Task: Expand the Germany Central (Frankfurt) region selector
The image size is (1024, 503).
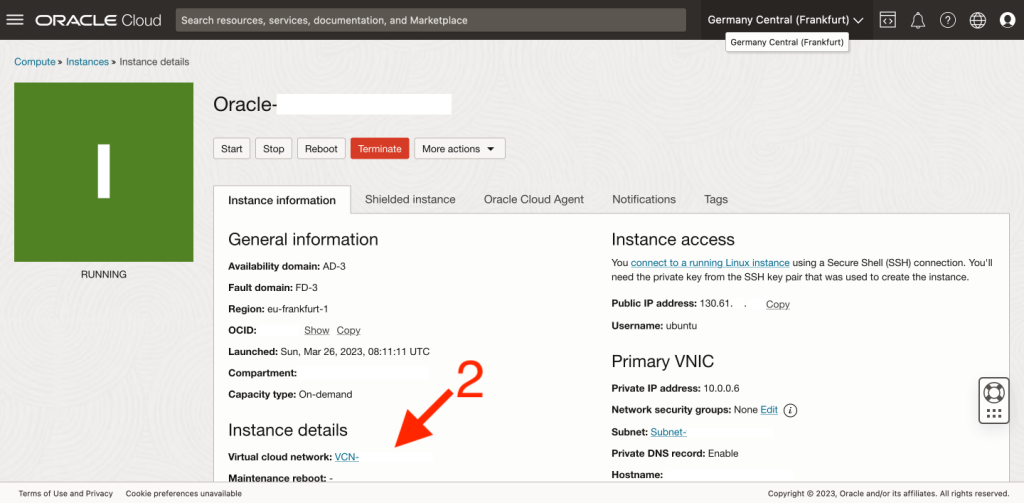Action: click(785, 20)
